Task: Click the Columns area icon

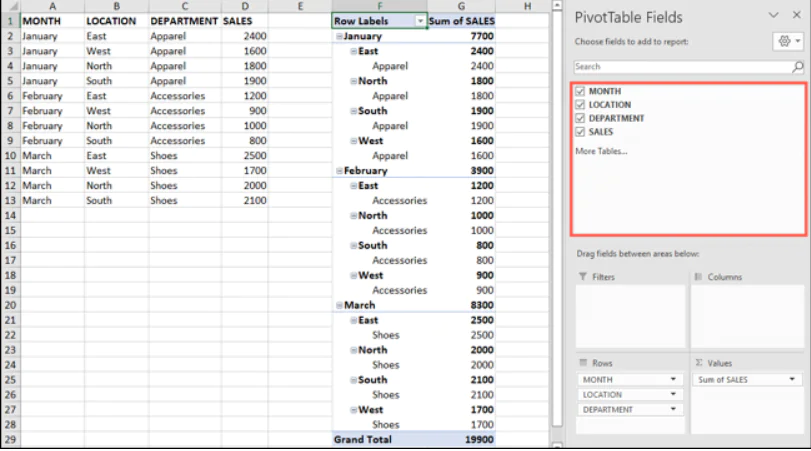Action: pyautogui.click(x=697, y=277)
